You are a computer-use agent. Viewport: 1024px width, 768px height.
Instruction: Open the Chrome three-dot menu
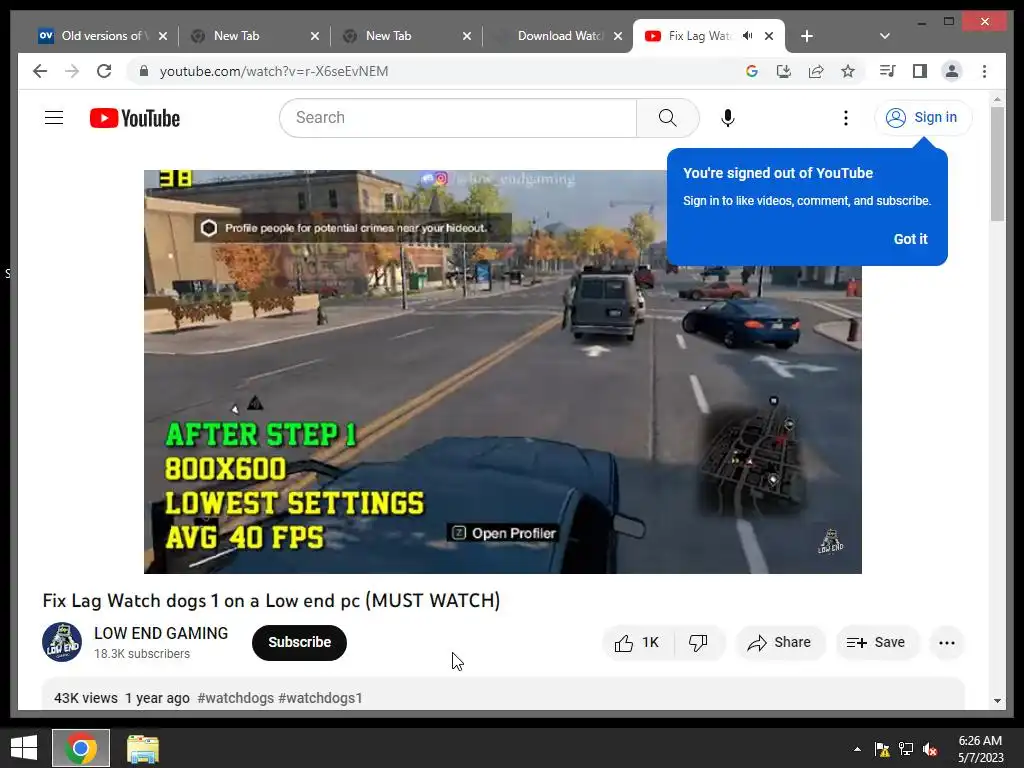(984, 71)
